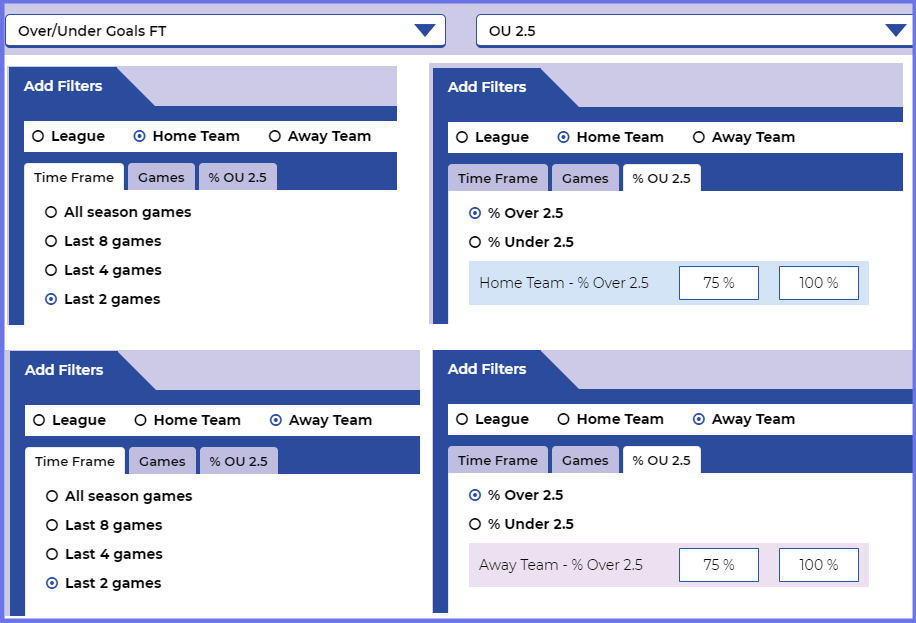
Task: Switch to % OU 2.5 tab in bottom-left panel
Action: (239, 461)
